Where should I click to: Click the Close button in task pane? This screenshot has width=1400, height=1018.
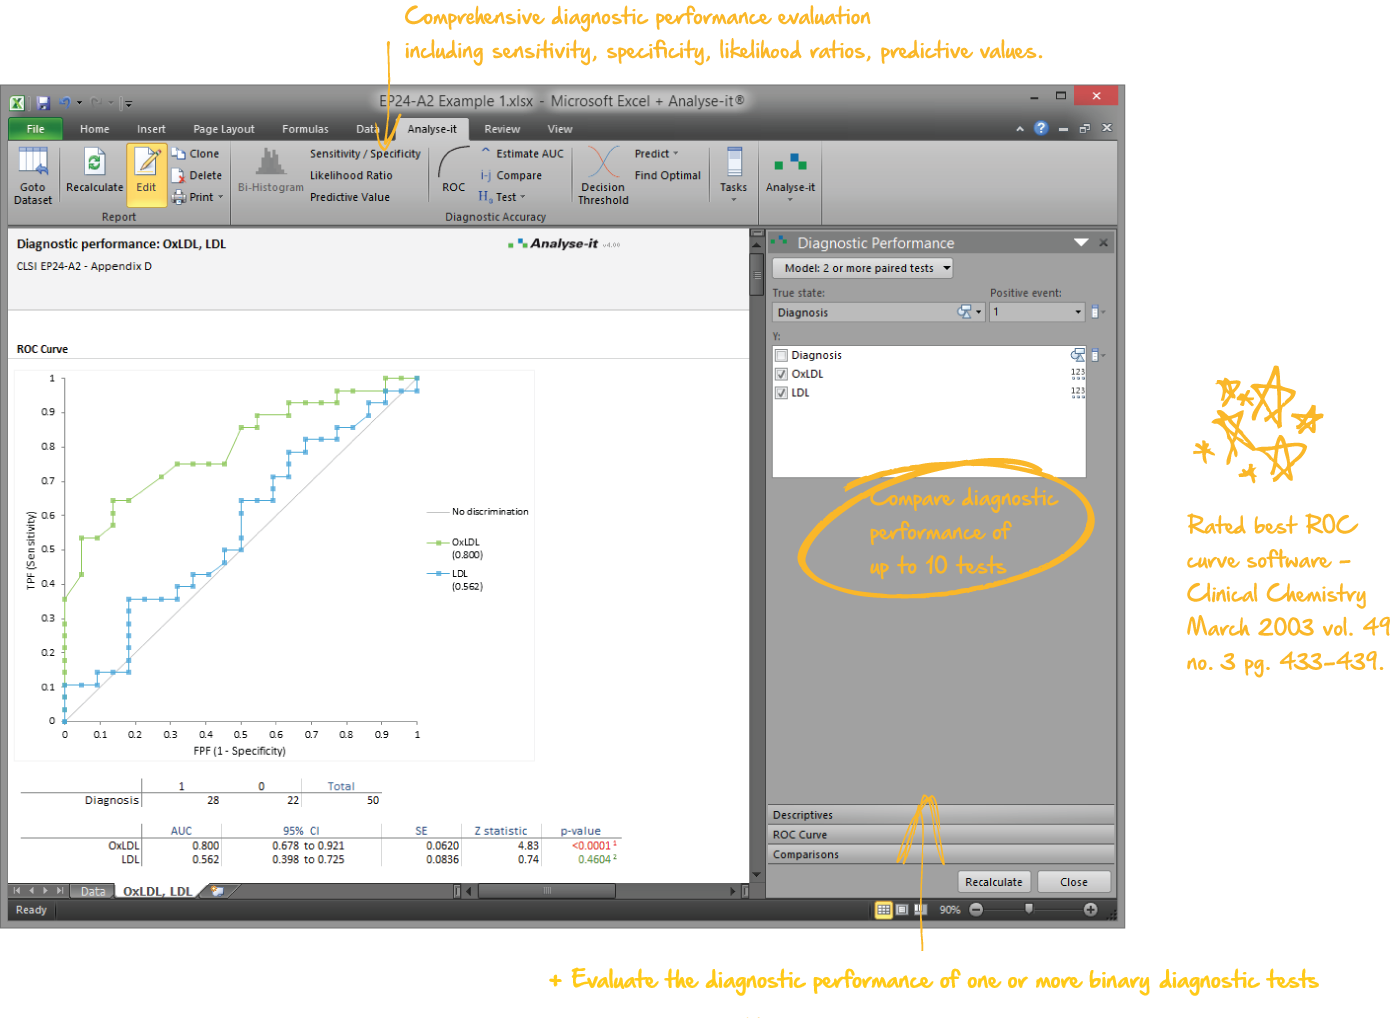tap(1074, 882)
